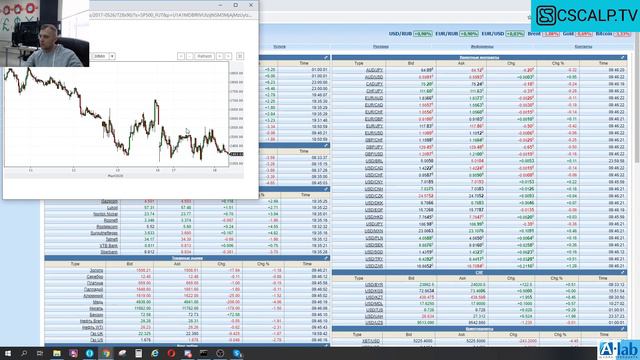The height and width of the screenshot is (360, 640).
Task: Open the Контакты menu item
Action: point(583,47)
